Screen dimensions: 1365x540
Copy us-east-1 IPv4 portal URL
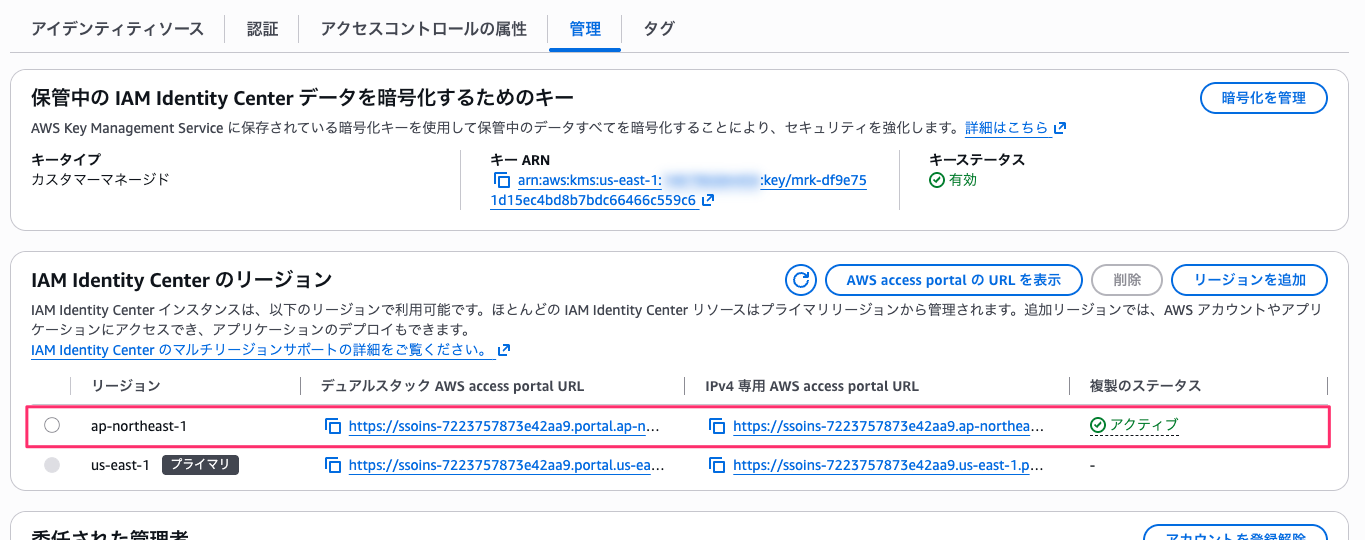tap(717, 465)
